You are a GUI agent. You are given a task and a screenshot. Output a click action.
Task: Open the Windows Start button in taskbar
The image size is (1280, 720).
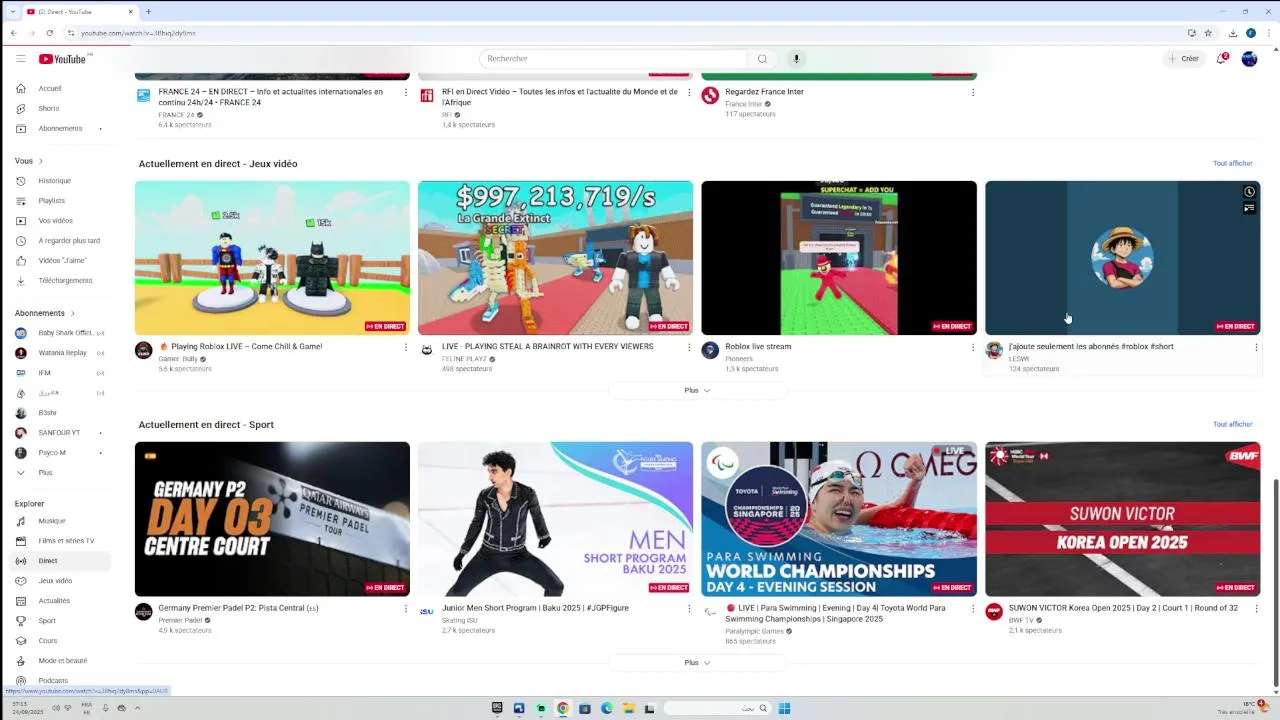click(x=784, y=708)
